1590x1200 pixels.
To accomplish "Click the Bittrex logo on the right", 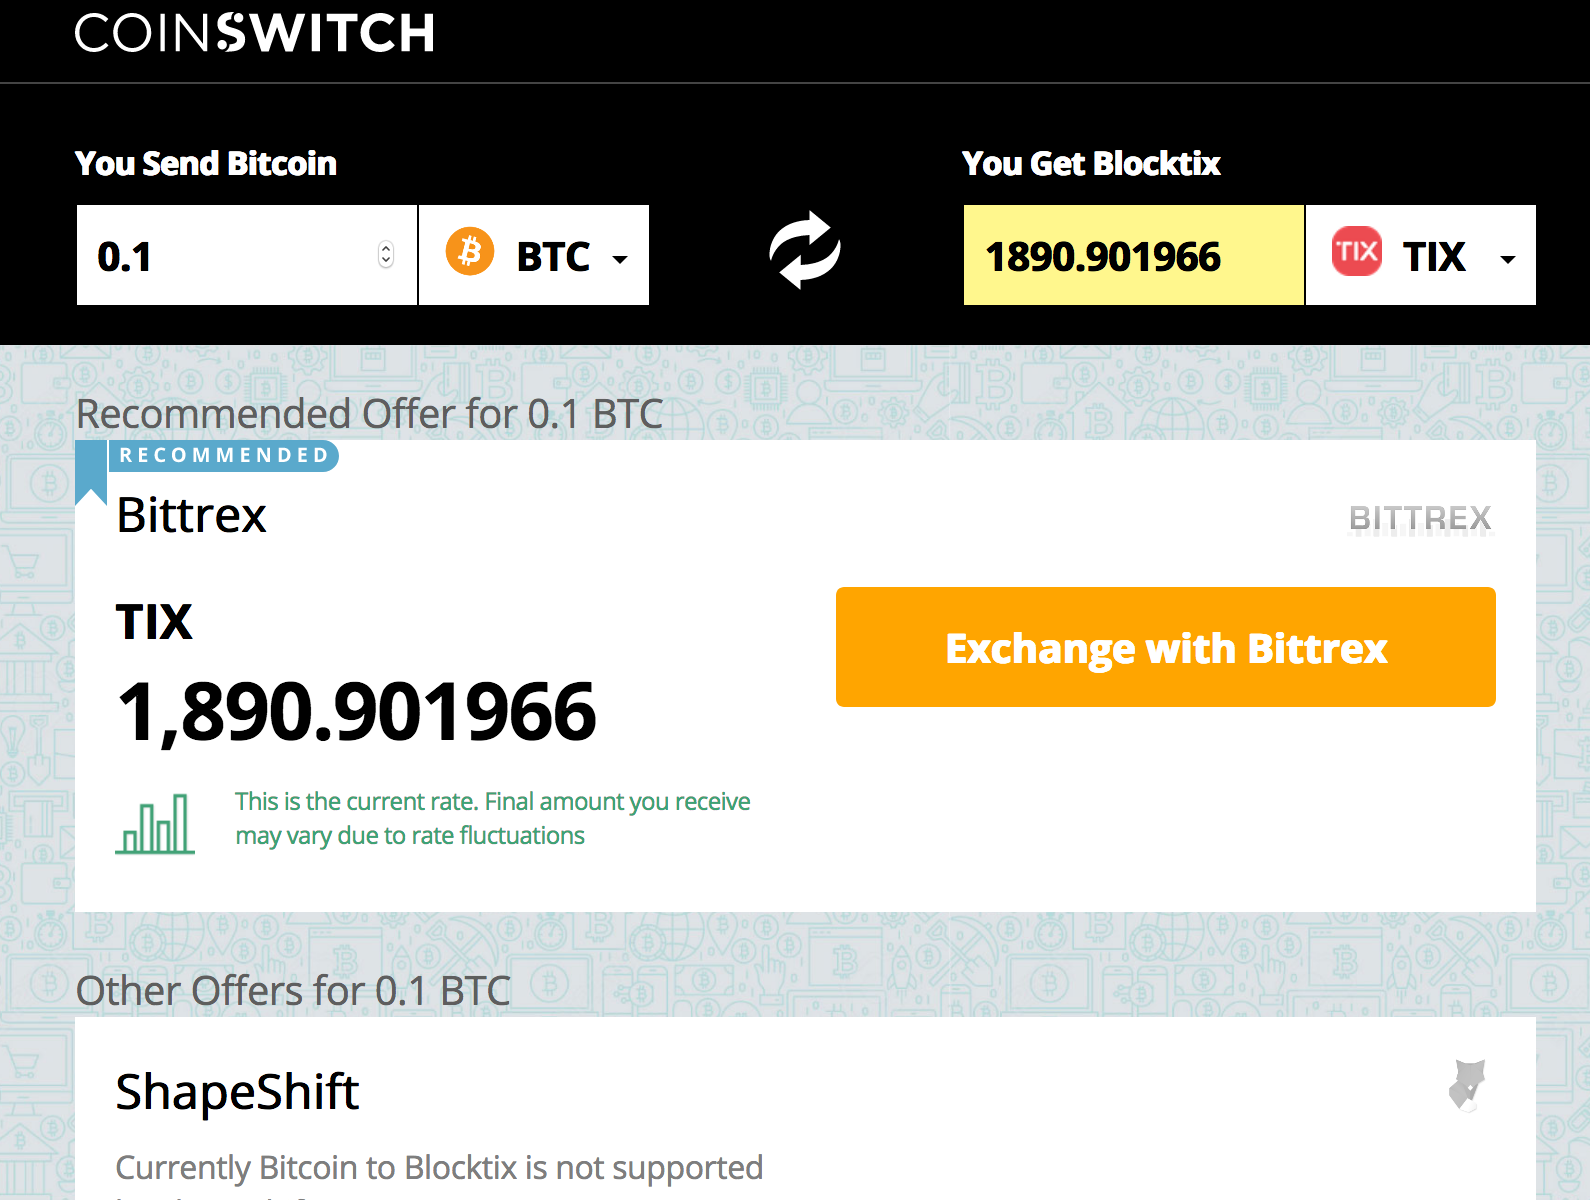I will [x=1419, y=519].
